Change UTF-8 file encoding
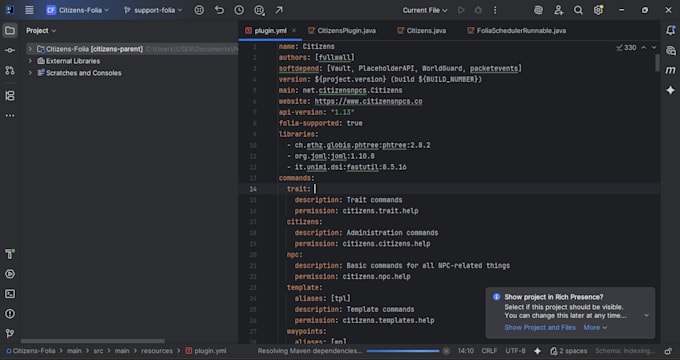The image size is (680, 360). click(x=515, y=351)
